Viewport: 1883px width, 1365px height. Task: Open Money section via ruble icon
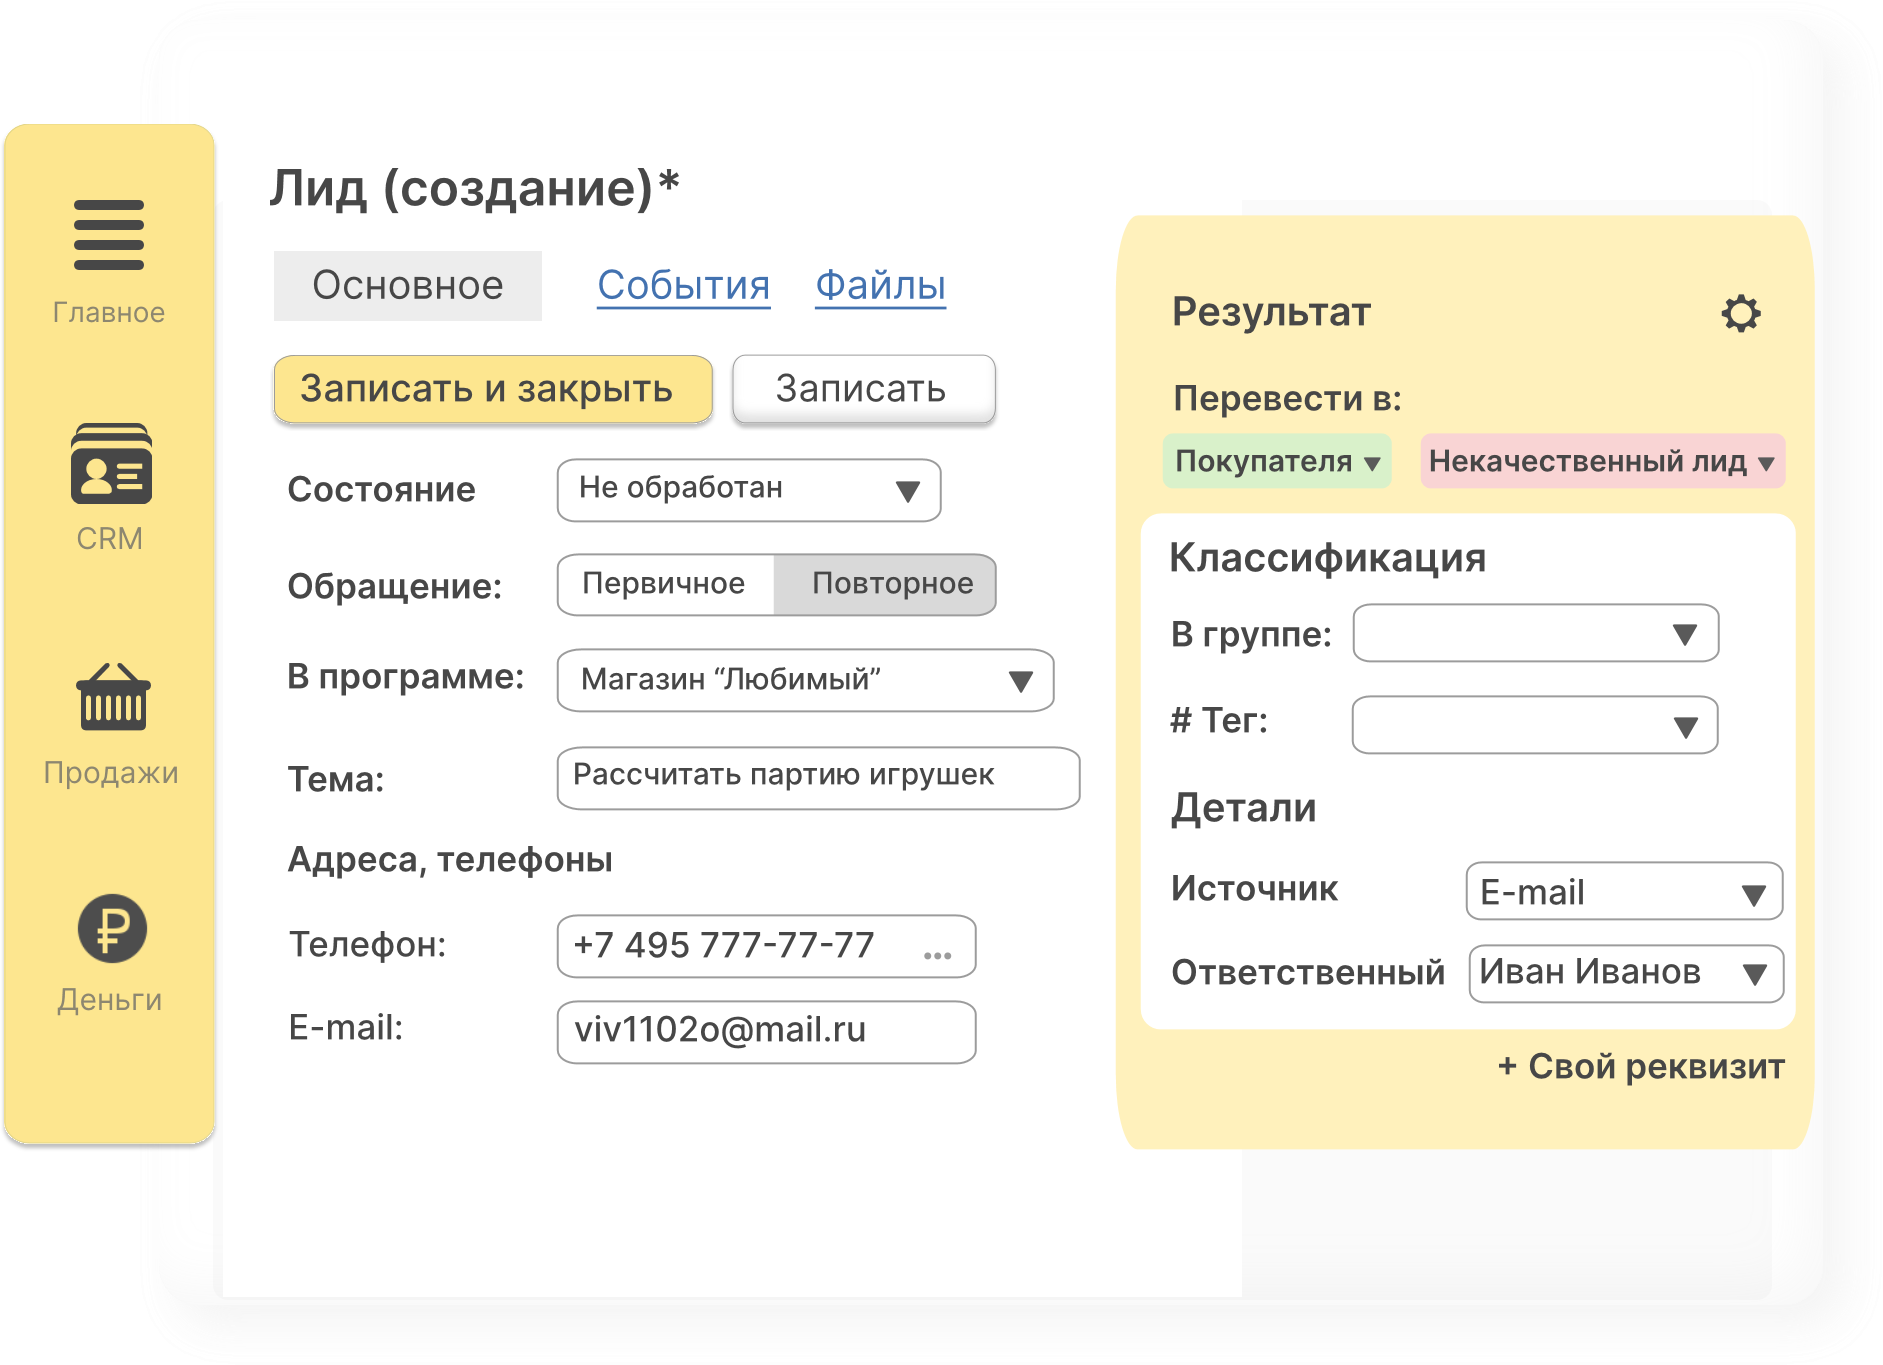click(112, 929)
